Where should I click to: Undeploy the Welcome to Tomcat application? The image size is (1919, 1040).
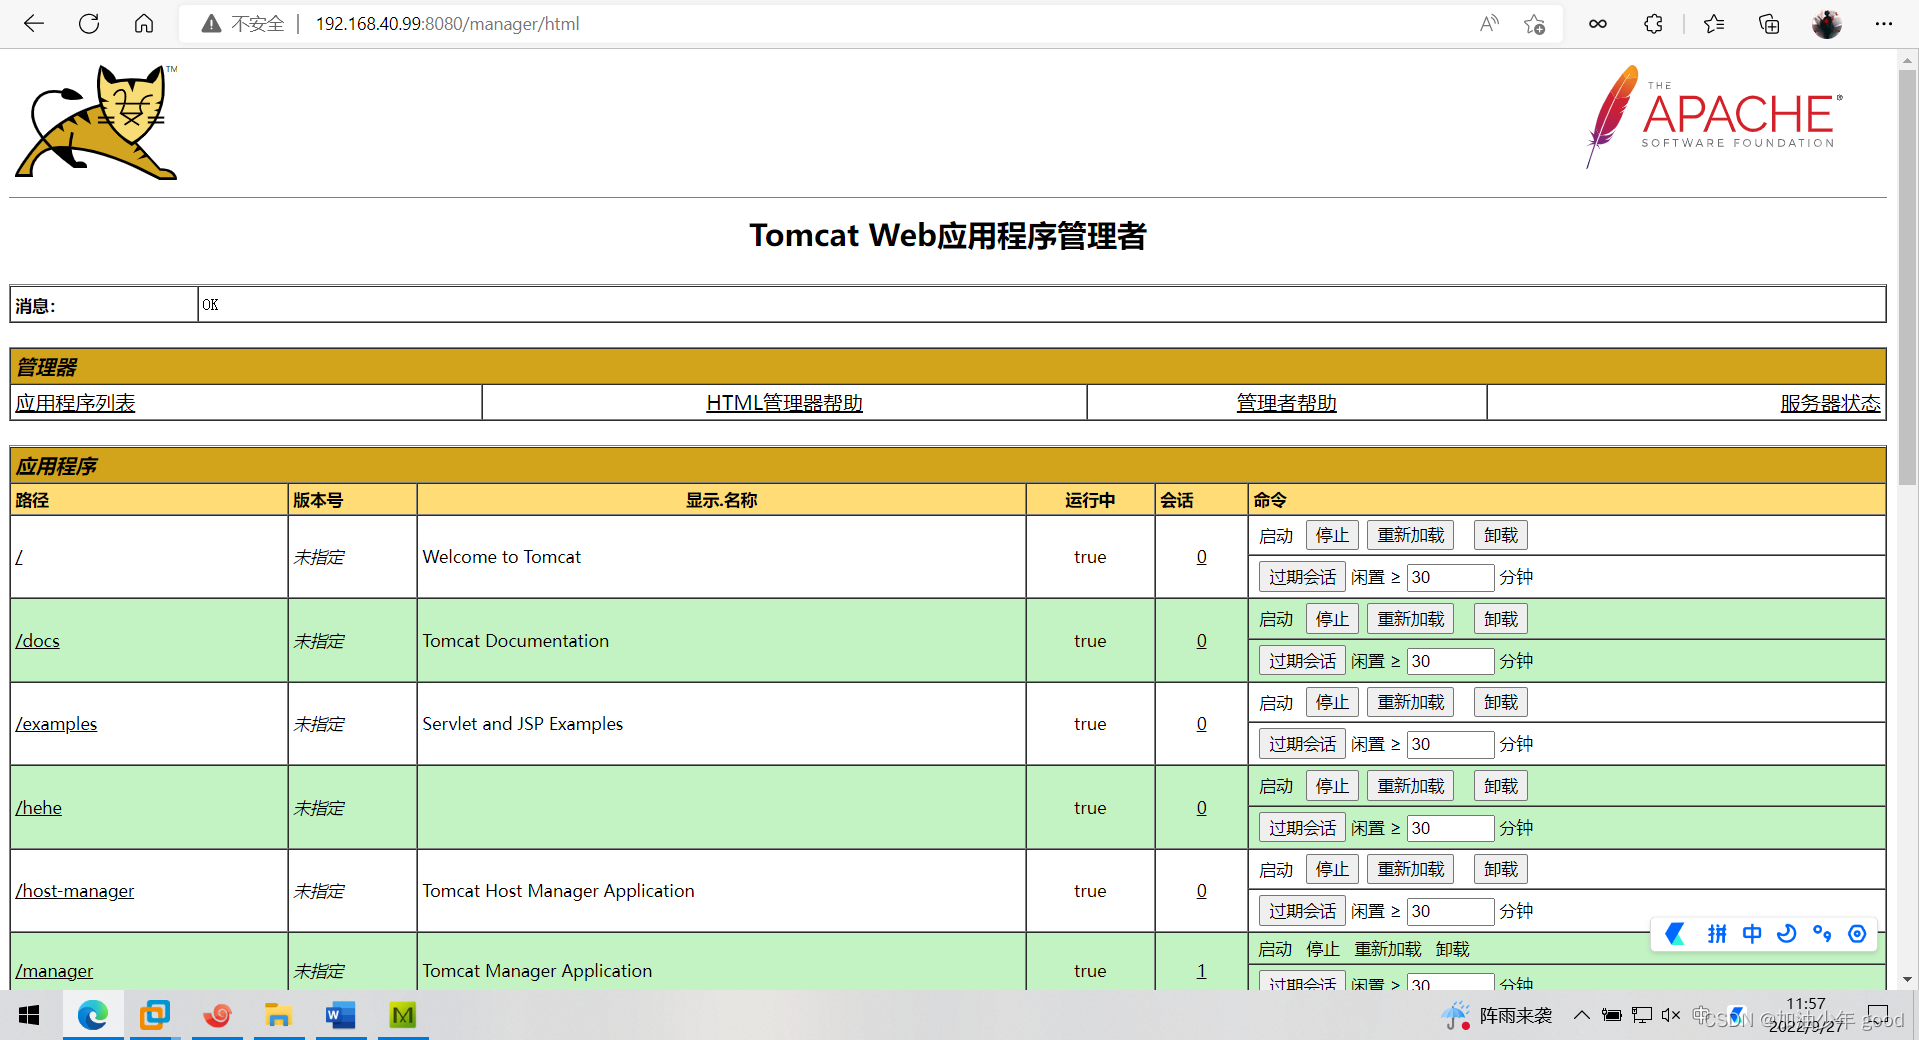1501,536
